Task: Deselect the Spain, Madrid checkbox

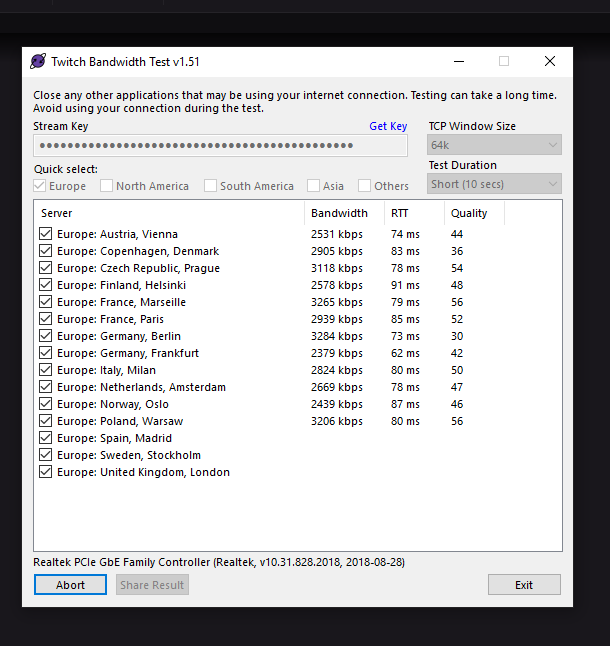Action: point(45,438)
